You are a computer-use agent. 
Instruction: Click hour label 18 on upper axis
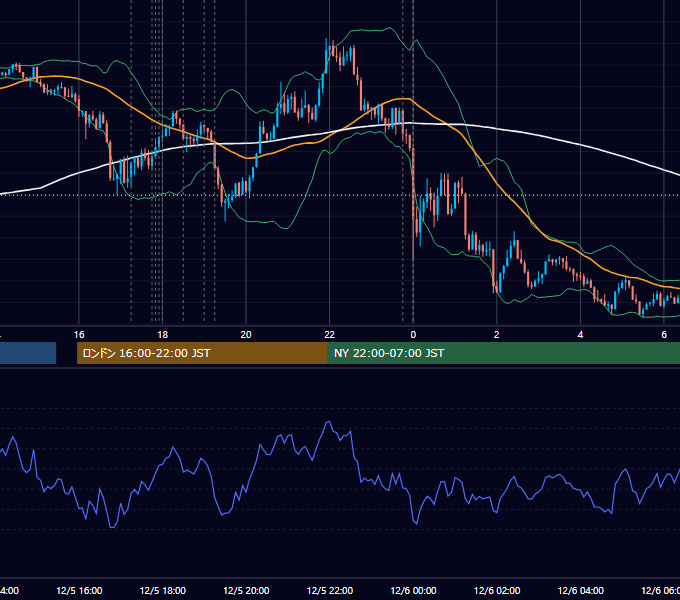click(163, 335)
